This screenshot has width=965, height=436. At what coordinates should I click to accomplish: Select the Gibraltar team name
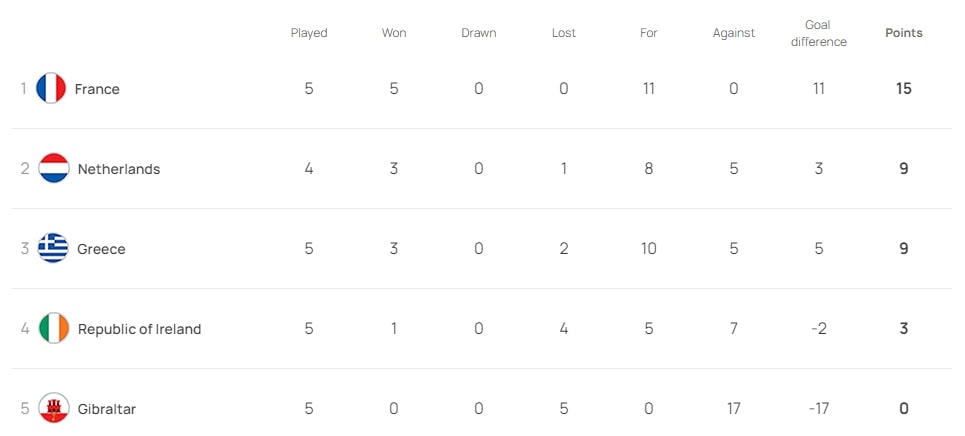click(107, 409)
